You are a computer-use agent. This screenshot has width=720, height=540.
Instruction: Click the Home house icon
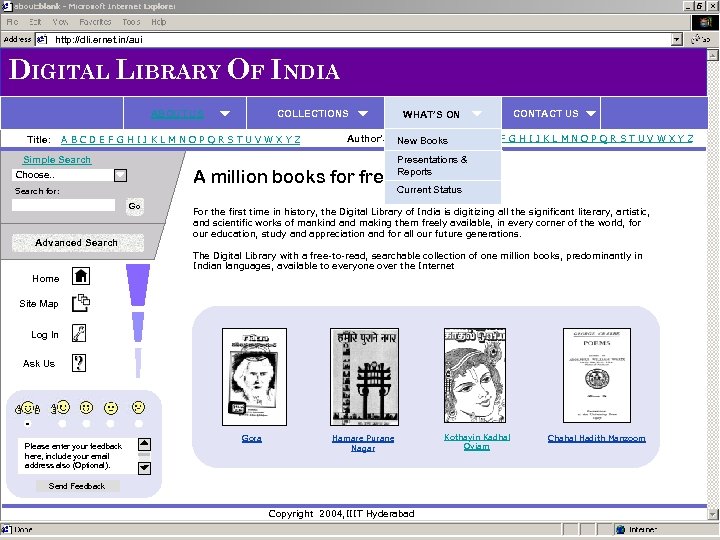pyautogui.click(x=81, y=276)
